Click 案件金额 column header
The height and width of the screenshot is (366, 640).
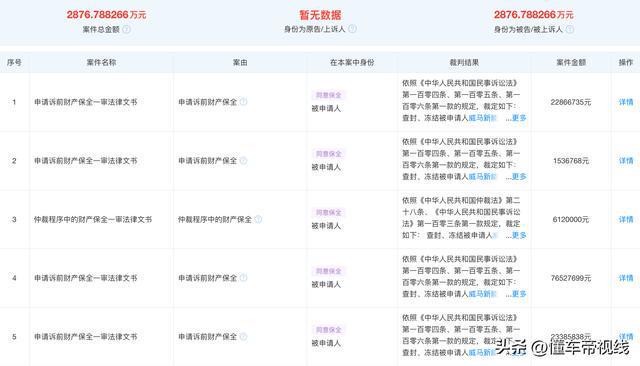pyautogui.click(x=571, y=62)
